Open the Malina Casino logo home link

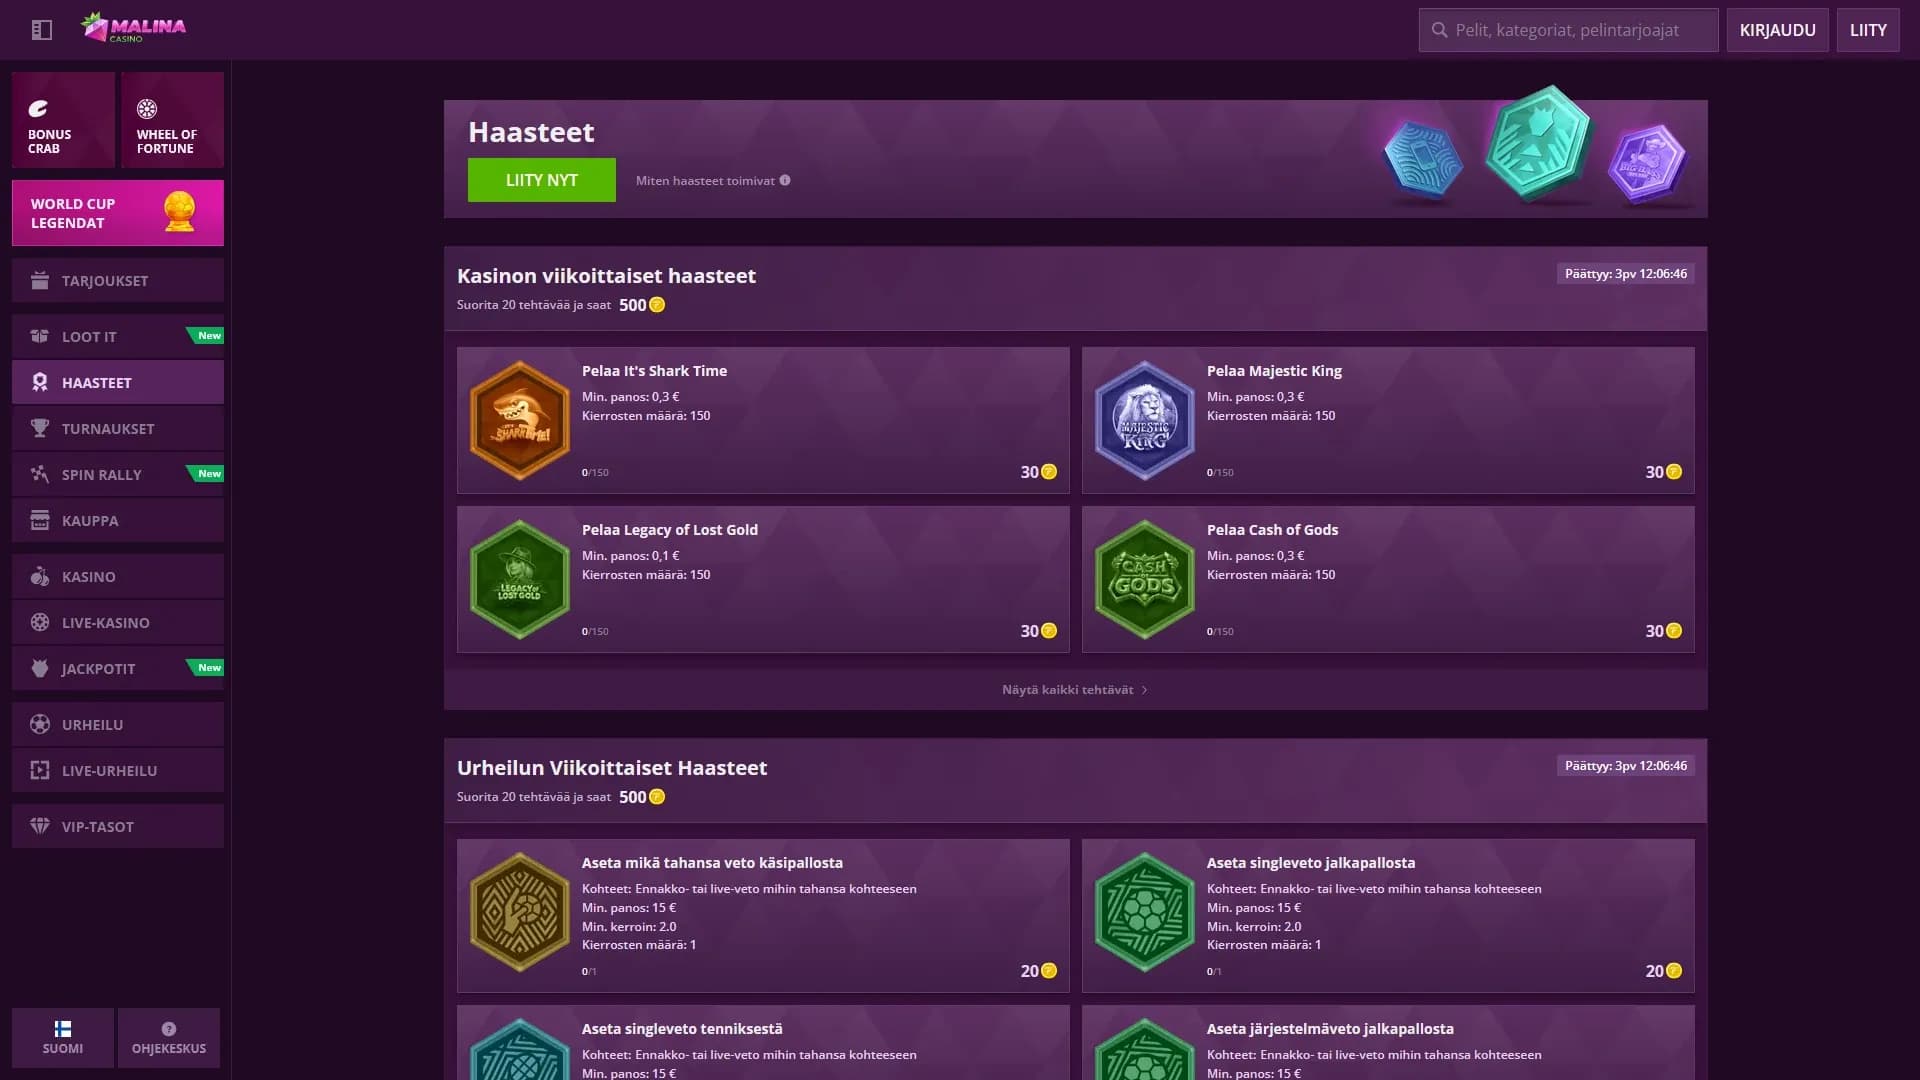pos(134,28)
